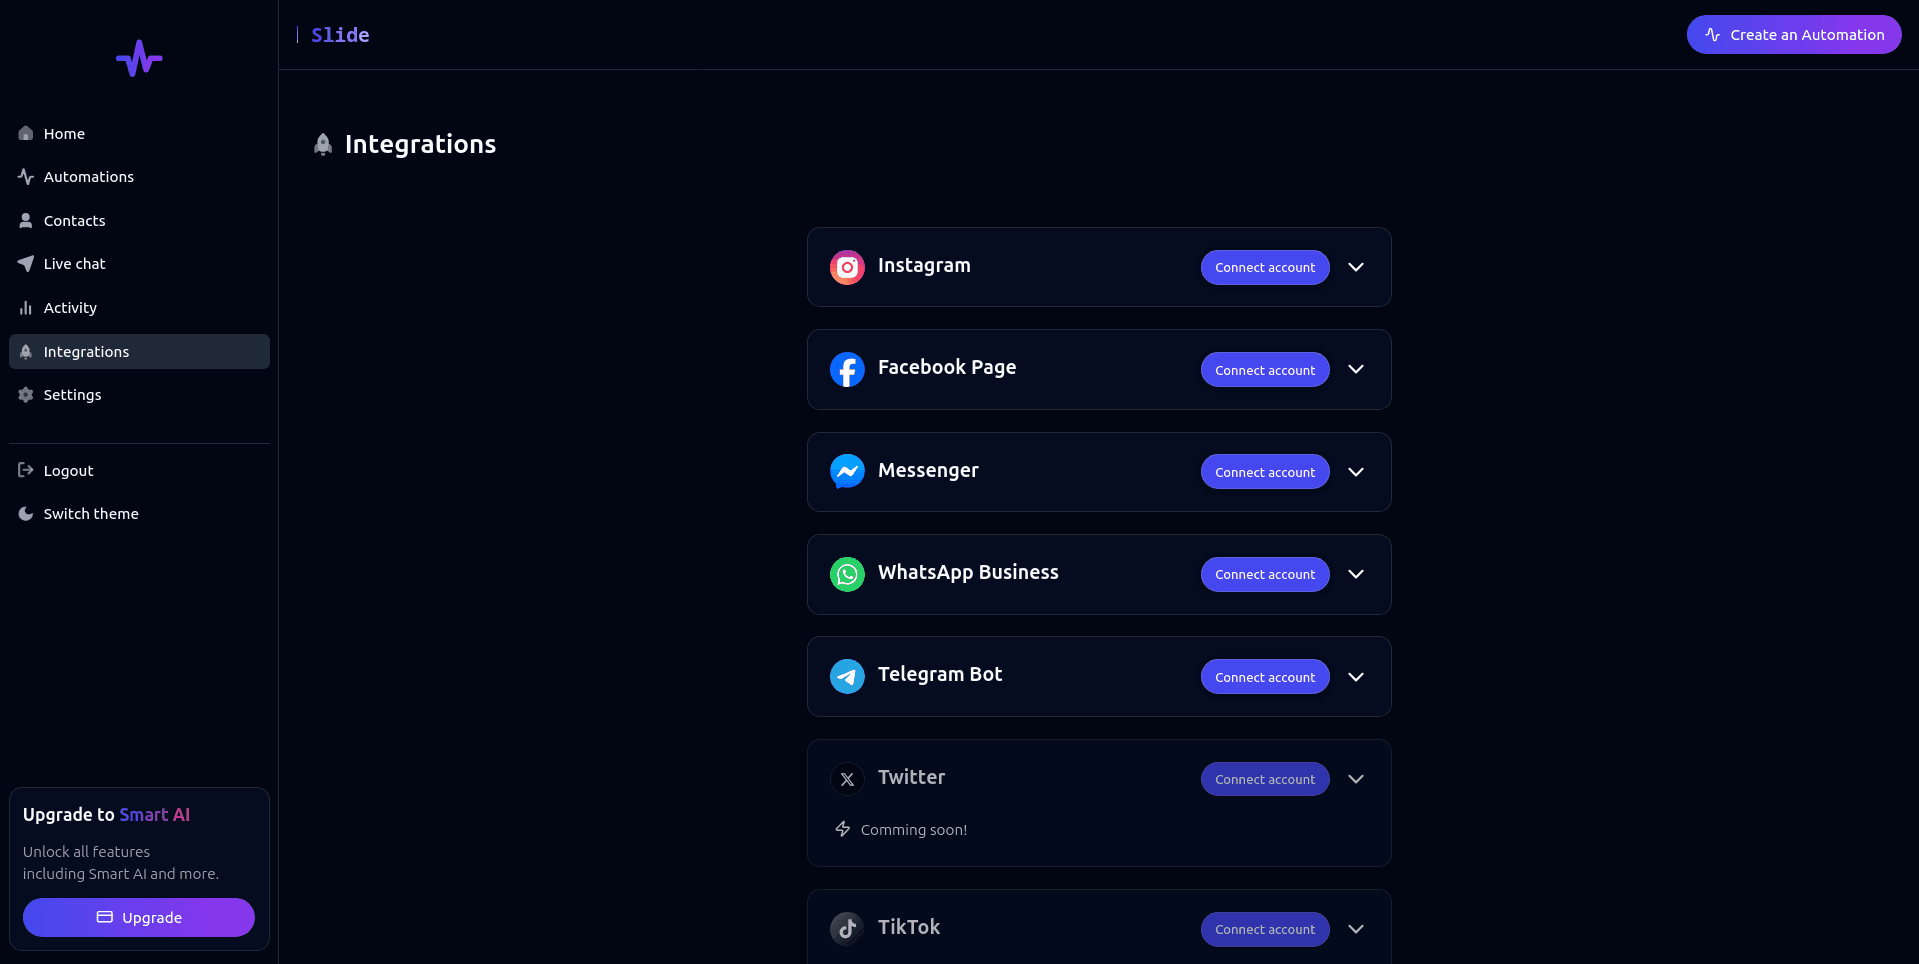The image size is (1919, 964).
Task: Expand the Messenger integration chevron
Action: tap(1356, 471)
